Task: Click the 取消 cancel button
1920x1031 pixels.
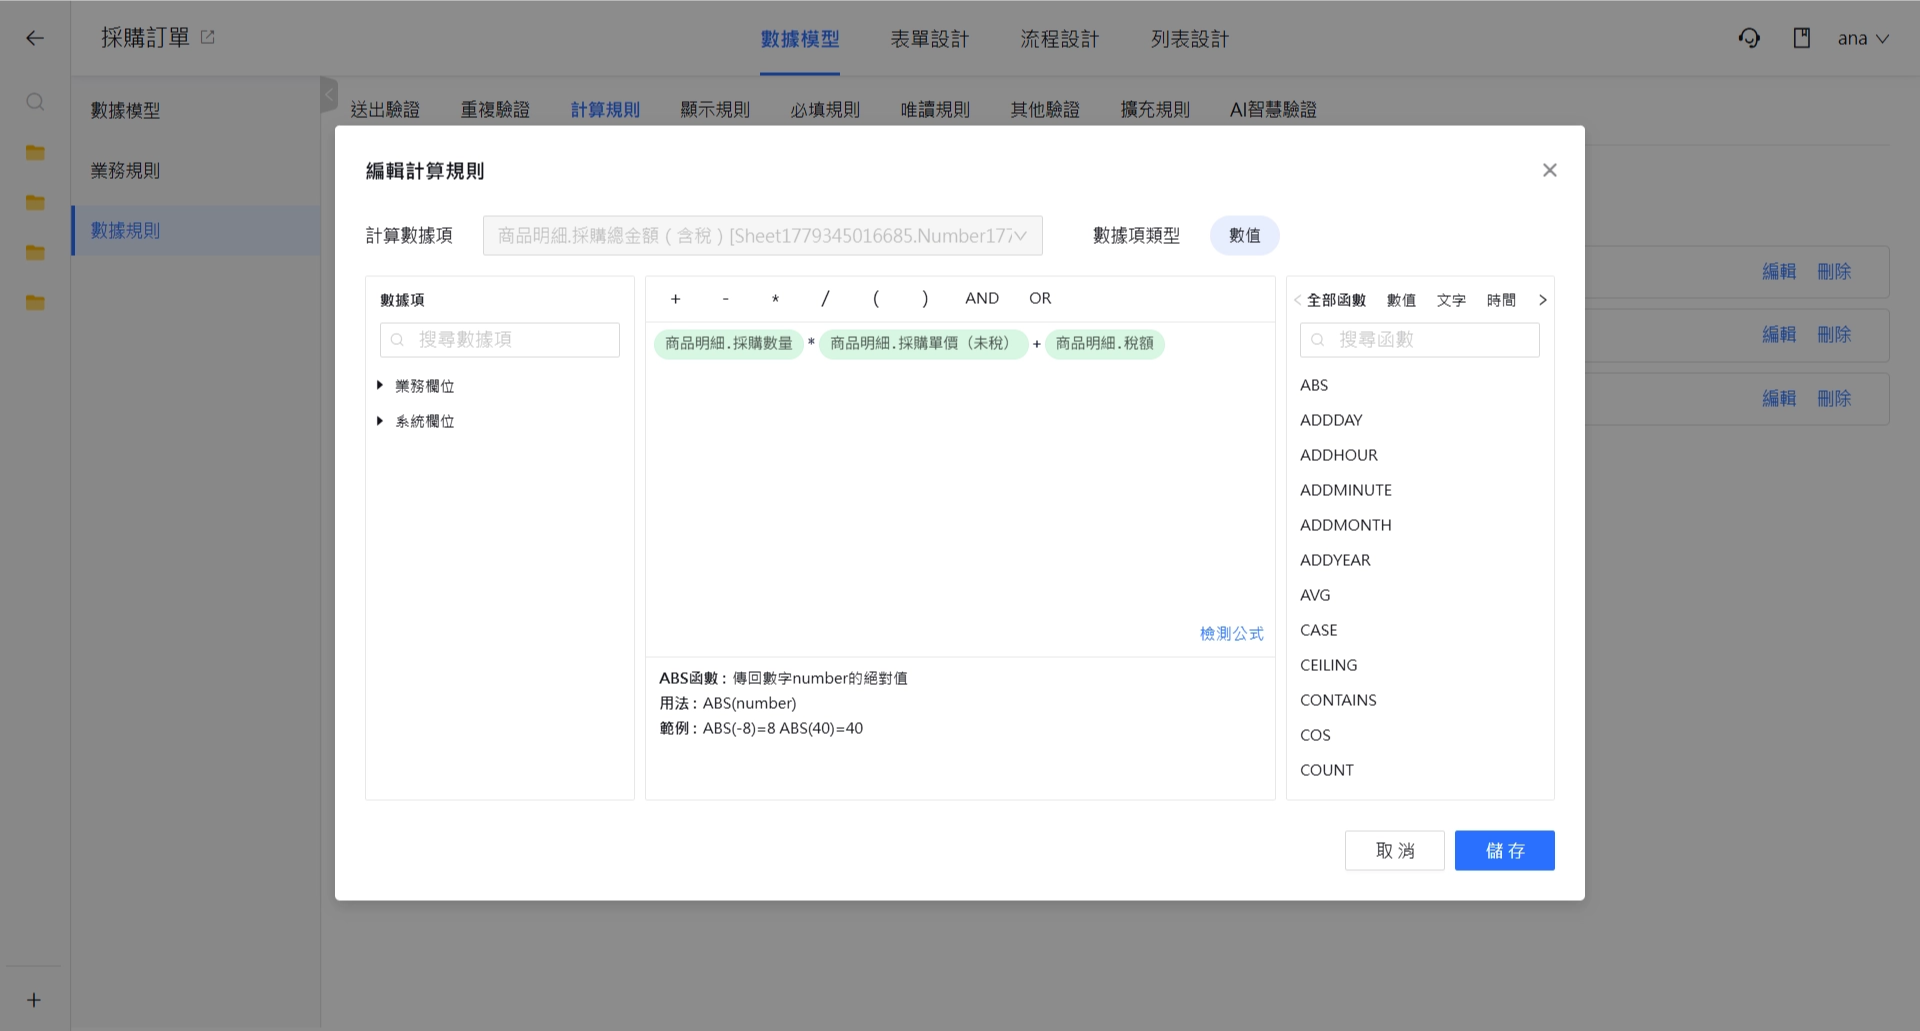Action: (1395, 851)
